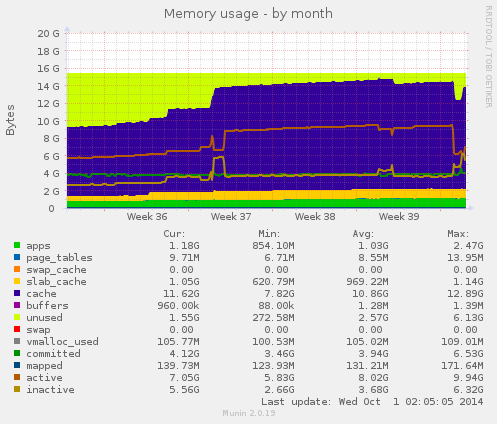Click inactive current value 5.56G
The height and width of the screenshot is (424, 497).
(x=184, y=390)
